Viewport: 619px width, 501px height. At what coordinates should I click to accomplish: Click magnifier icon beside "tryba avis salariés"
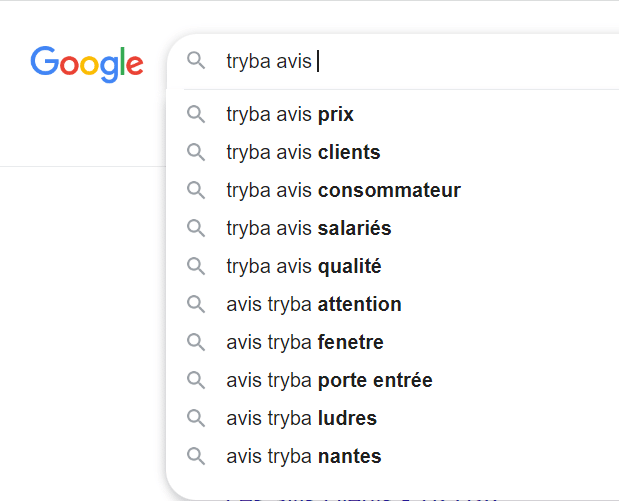pos(196,228)
